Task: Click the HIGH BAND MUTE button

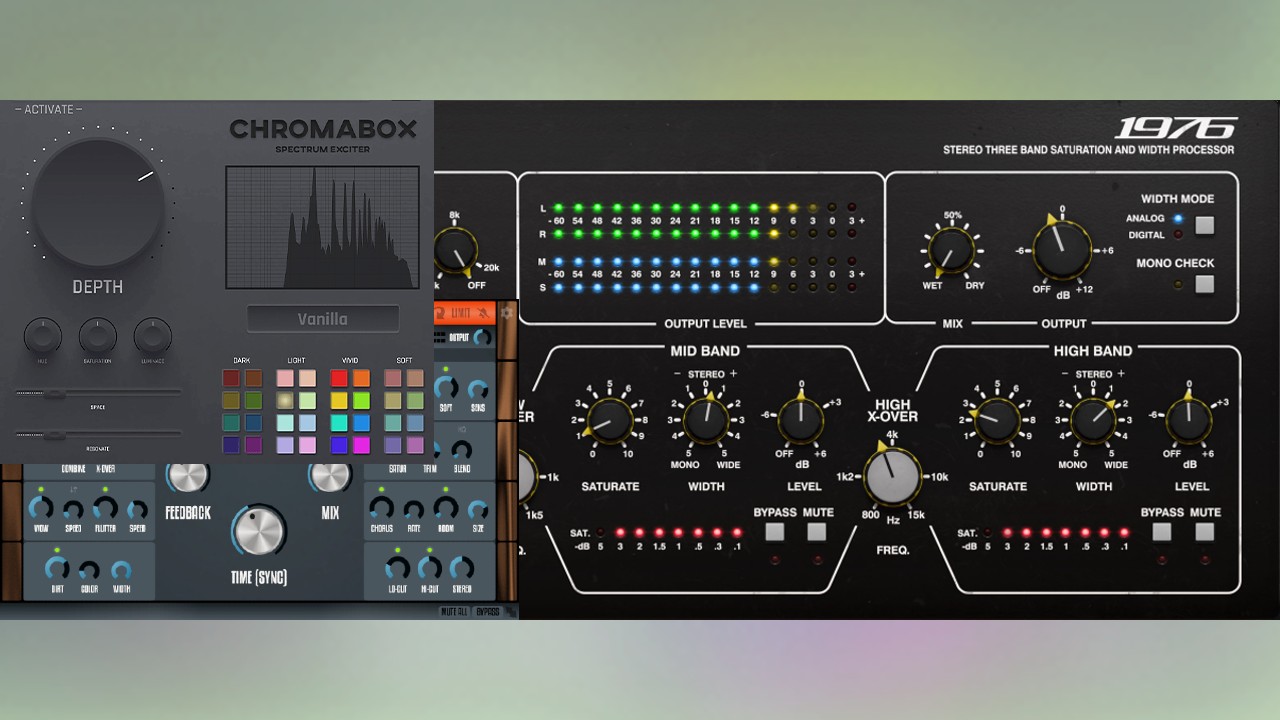Action: click(x=1205, y=532)
